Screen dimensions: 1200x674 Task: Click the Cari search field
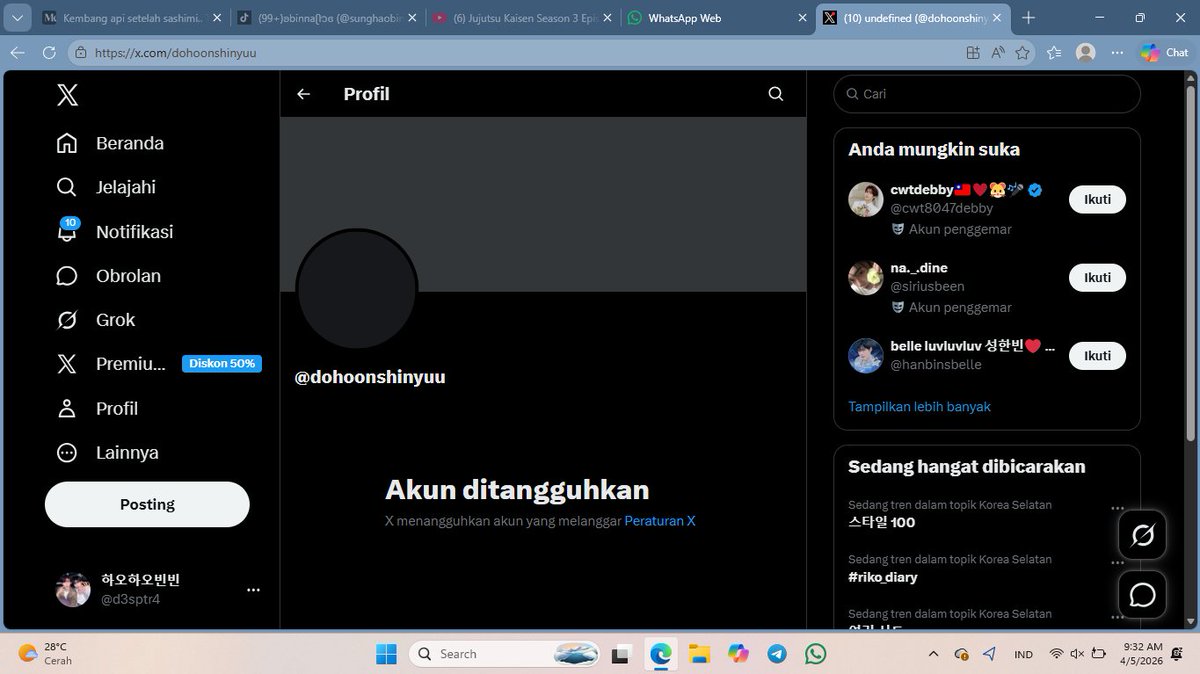pyautogui.click(x=987, y=94)
